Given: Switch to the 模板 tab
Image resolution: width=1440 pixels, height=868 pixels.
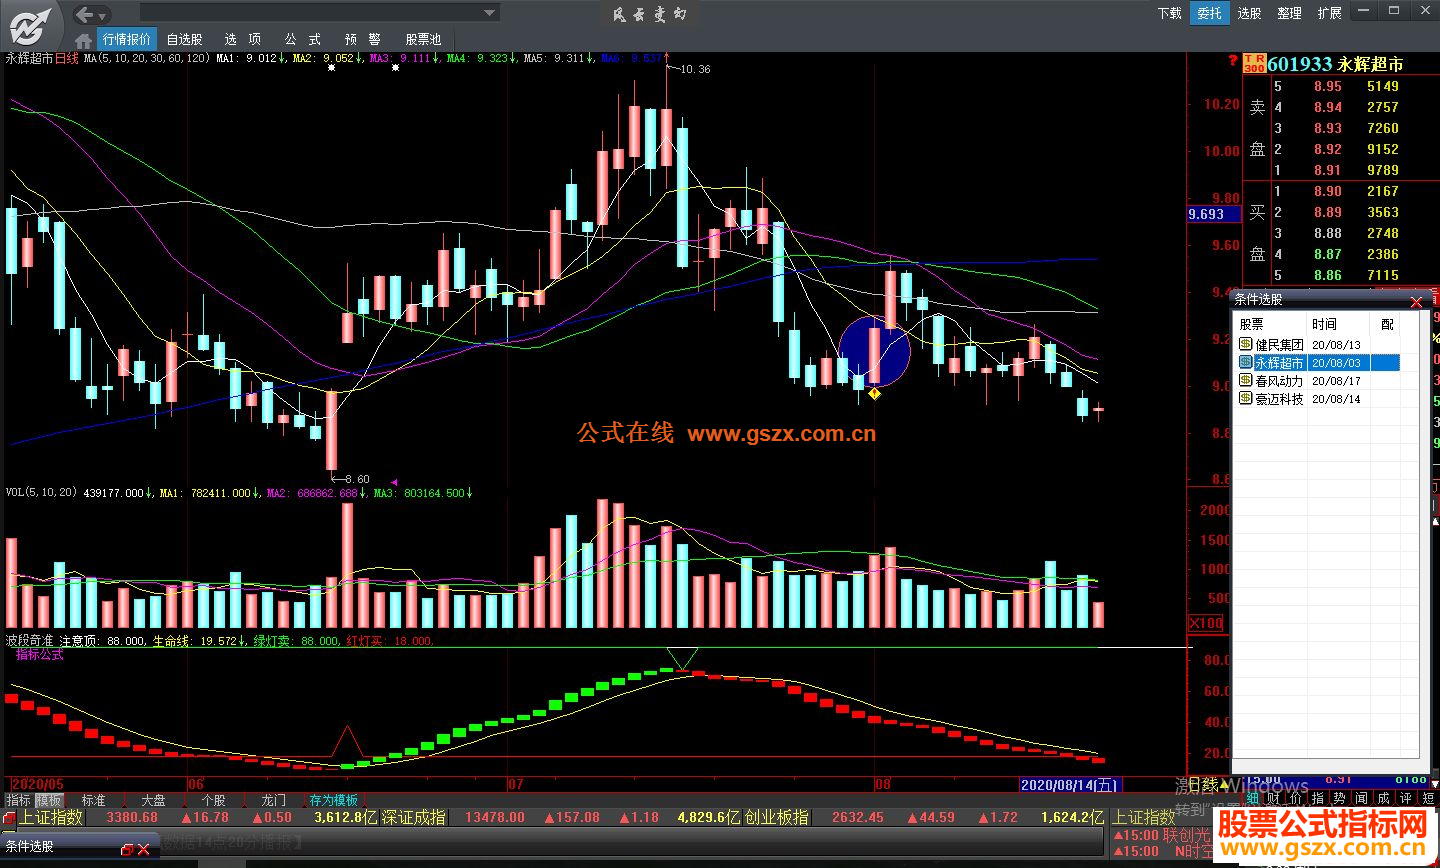Looking at the screenshot, I should [49, 801].
